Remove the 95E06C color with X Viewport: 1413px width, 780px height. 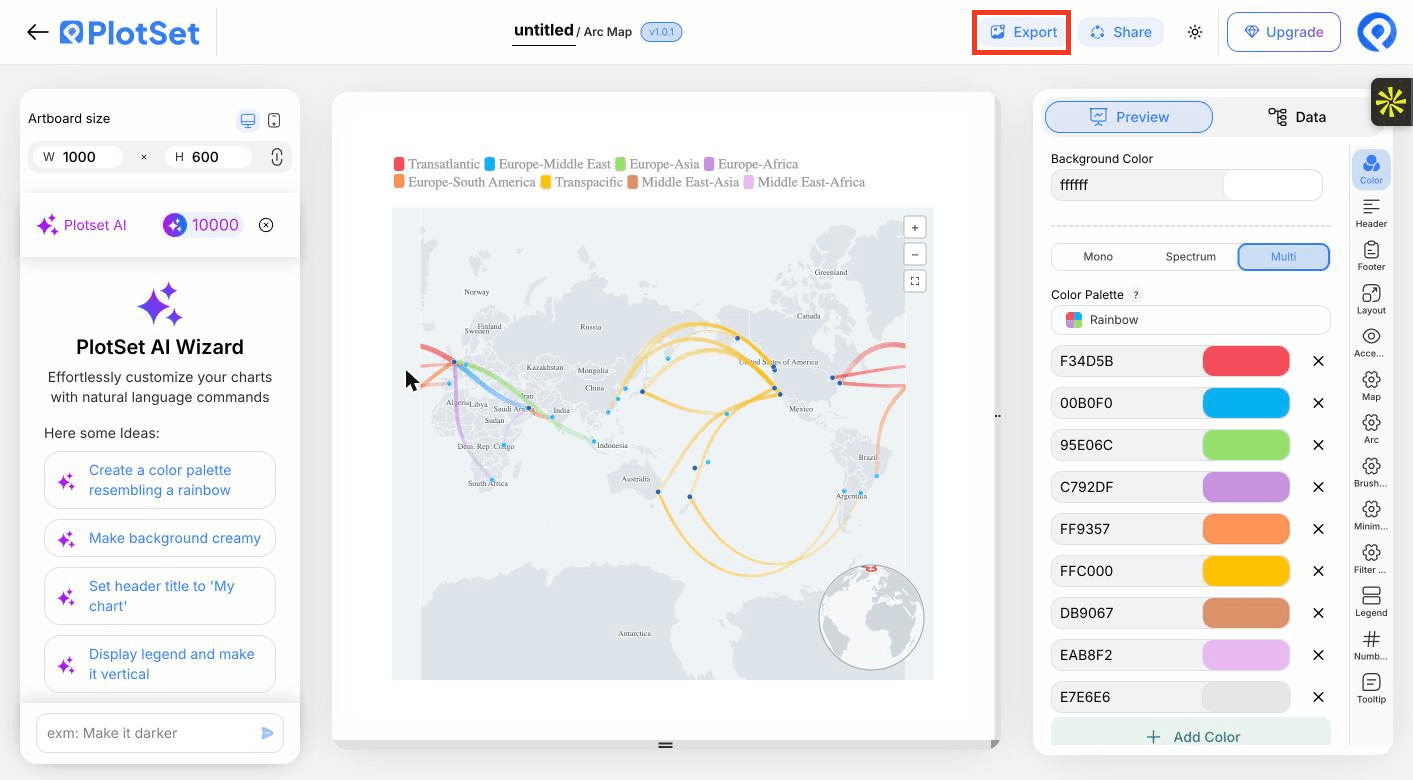pos(1318,445)
